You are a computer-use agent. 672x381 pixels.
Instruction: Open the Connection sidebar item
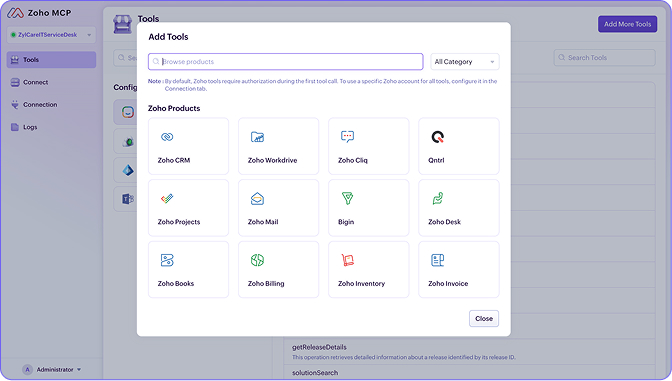[51, 105]
